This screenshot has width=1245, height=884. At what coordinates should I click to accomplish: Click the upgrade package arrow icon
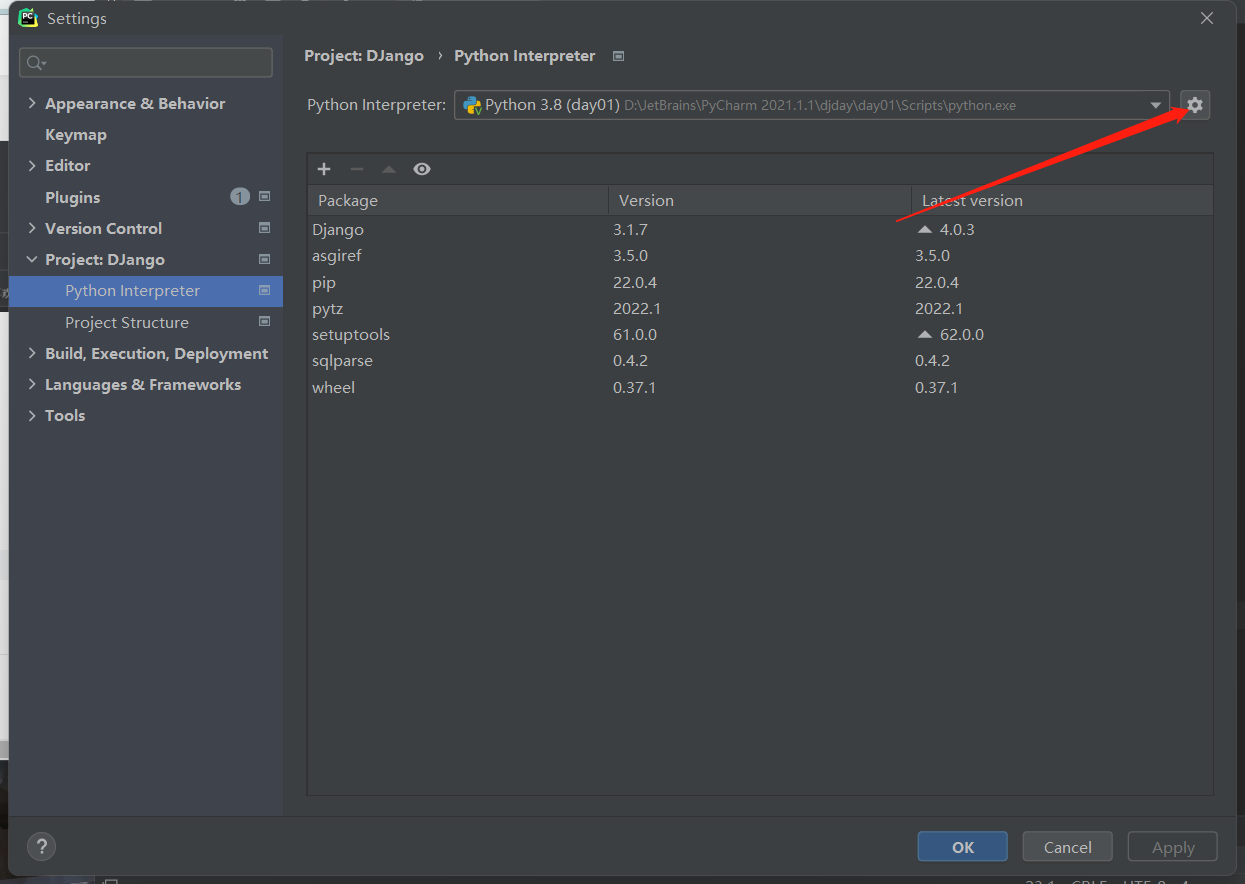pos(389,169)
